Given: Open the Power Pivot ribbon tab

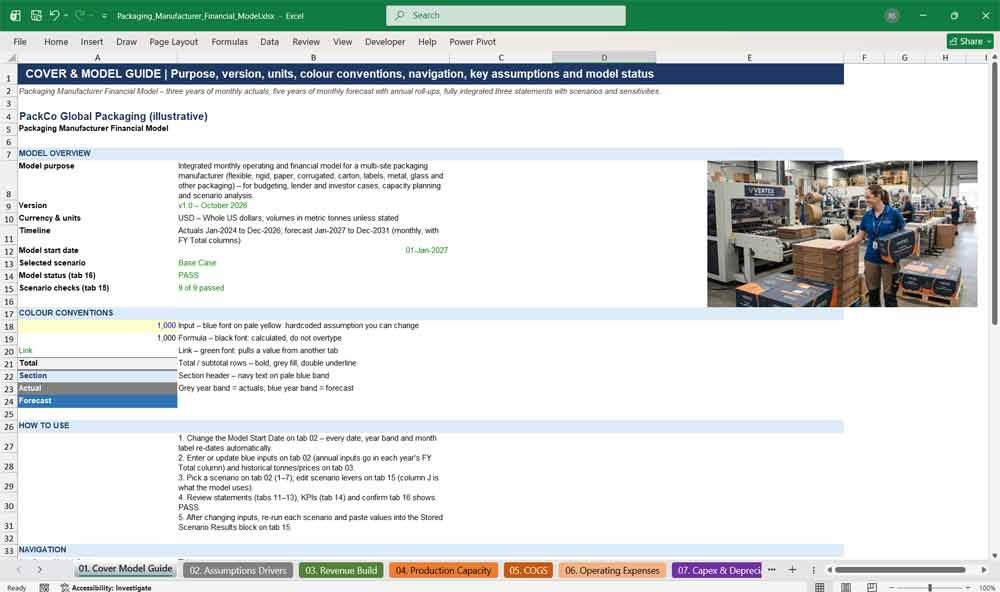Looking at the screenshot, I should coord(473,41).
